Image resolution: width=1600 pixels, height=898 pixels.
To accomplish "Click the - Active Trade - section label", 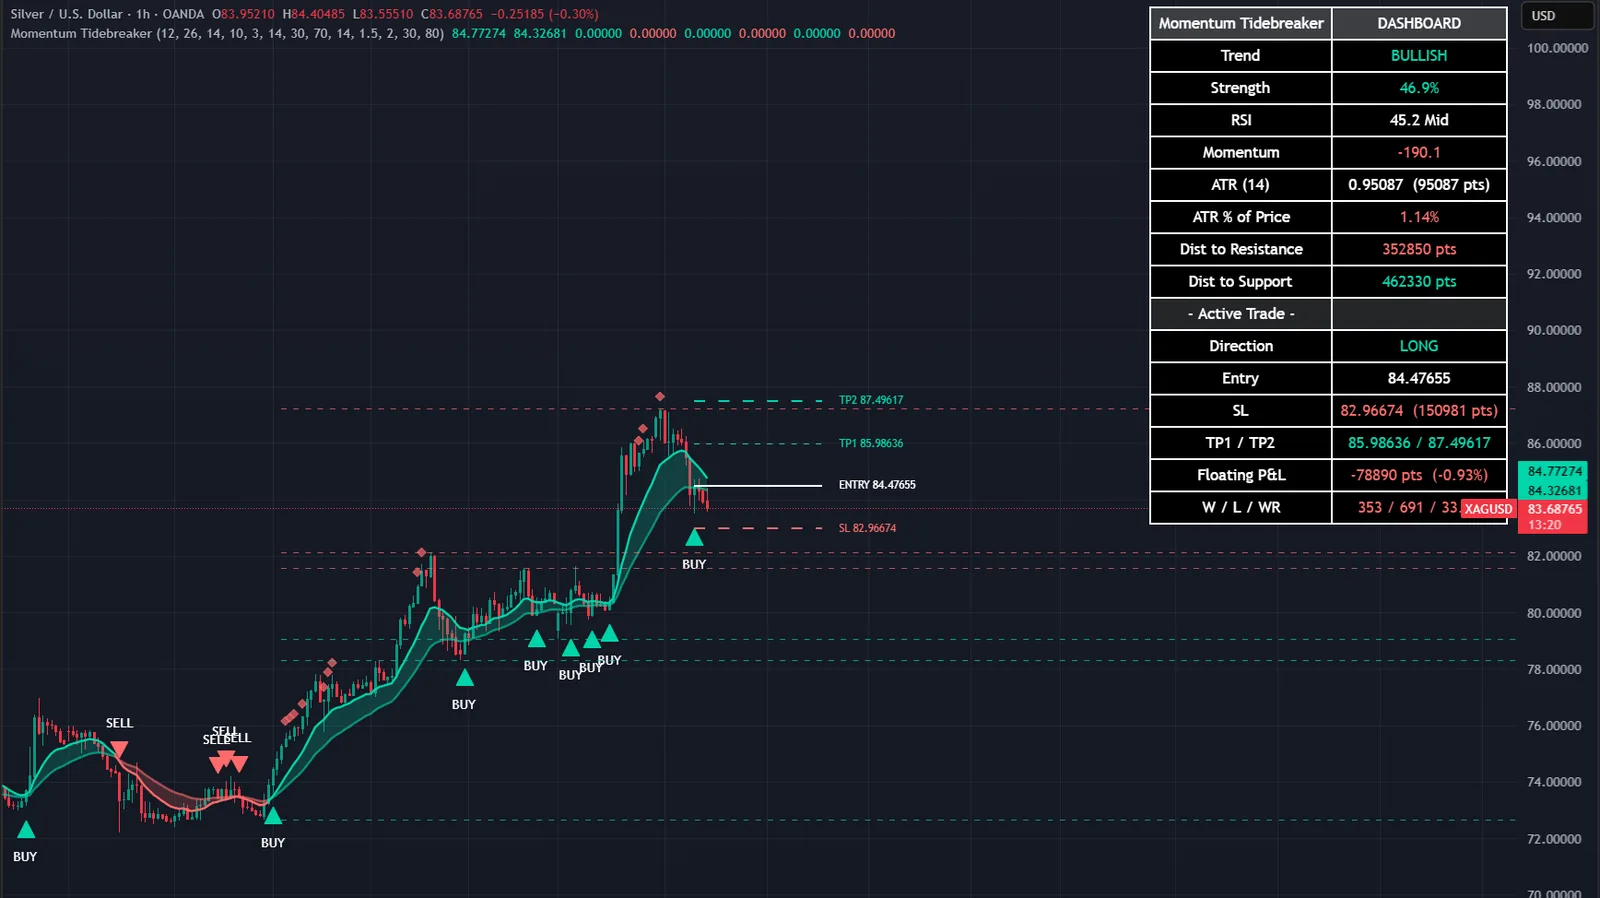I will coord(1241,314).
